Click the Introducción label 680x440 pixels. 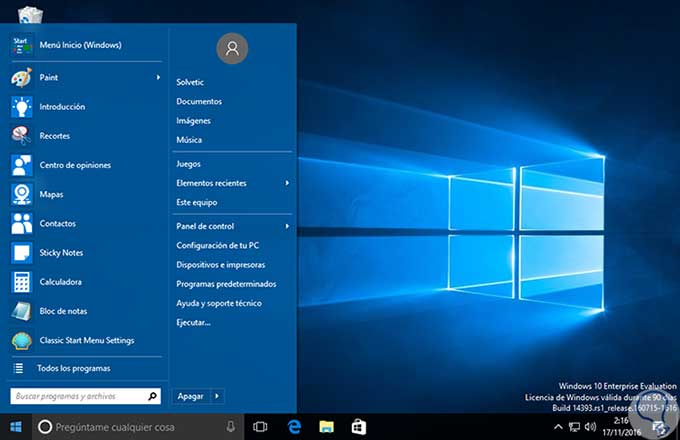pos(62,107)
